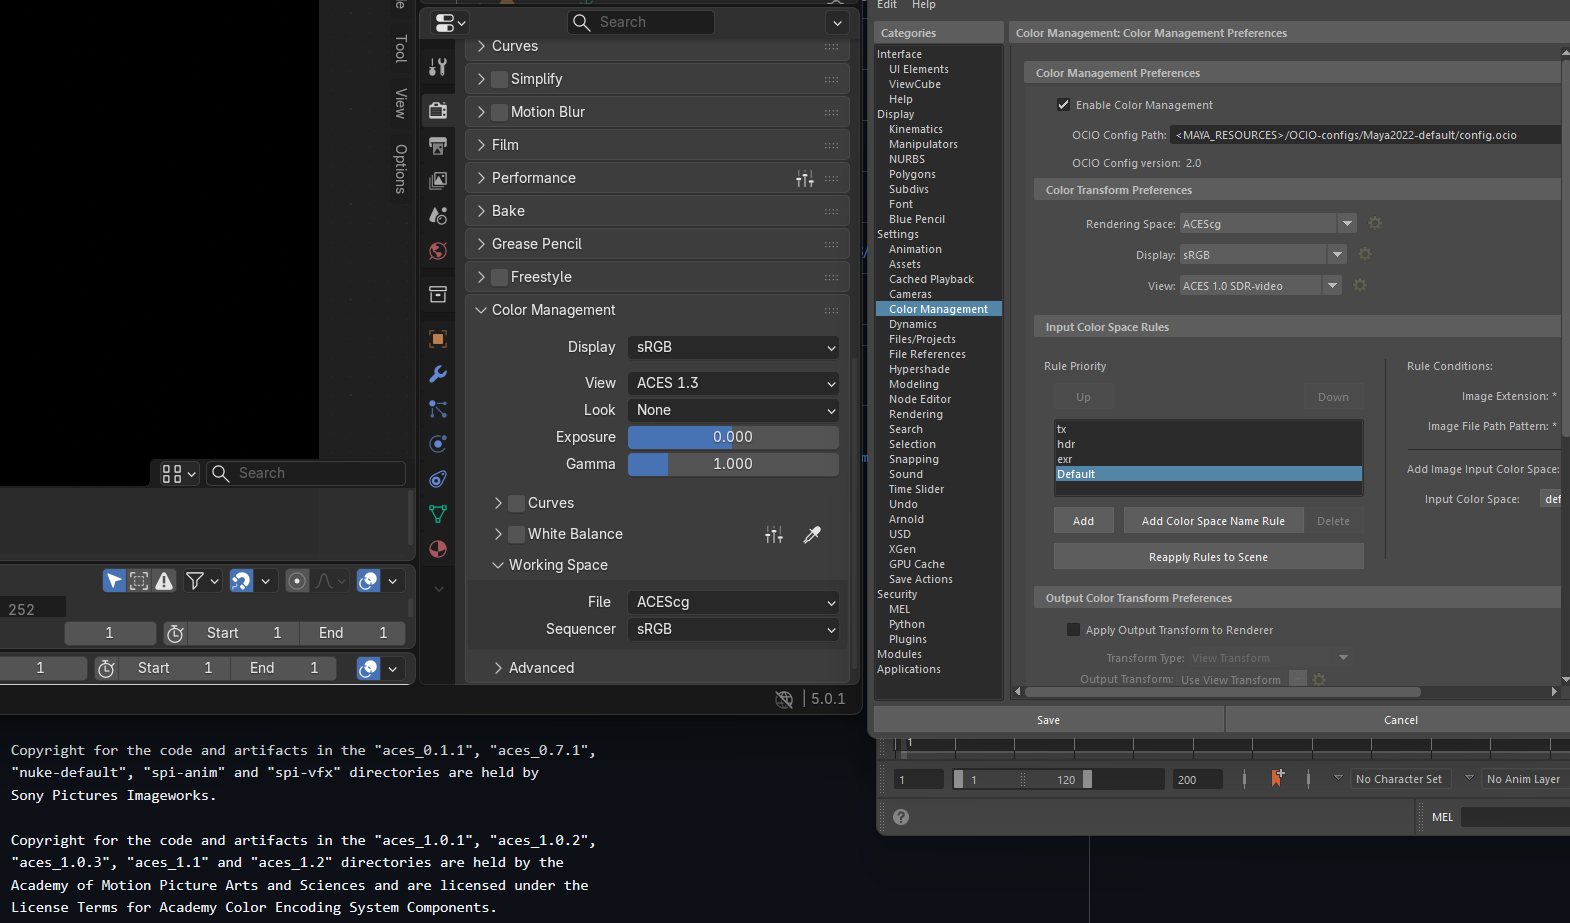The image size is (1570, 923).
Task: Open the World properties globe icon
Action: click(438, 251)
